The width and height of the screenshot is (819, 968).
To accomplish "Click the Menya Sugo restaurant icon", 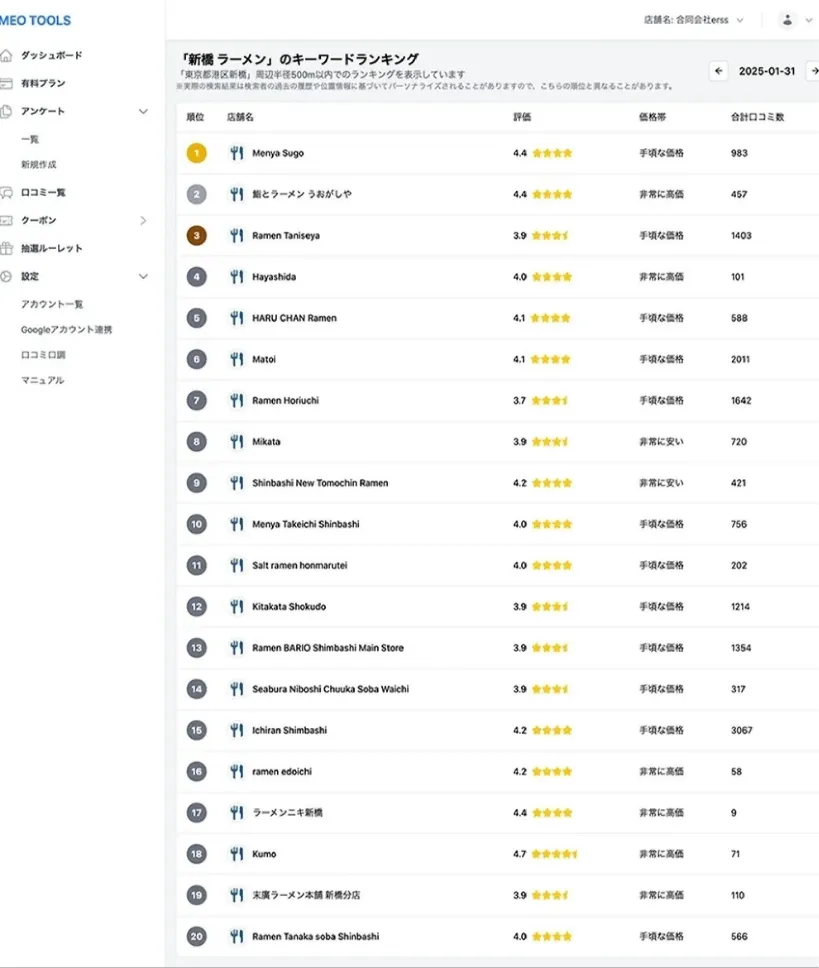I will click(x=236, y=153).
